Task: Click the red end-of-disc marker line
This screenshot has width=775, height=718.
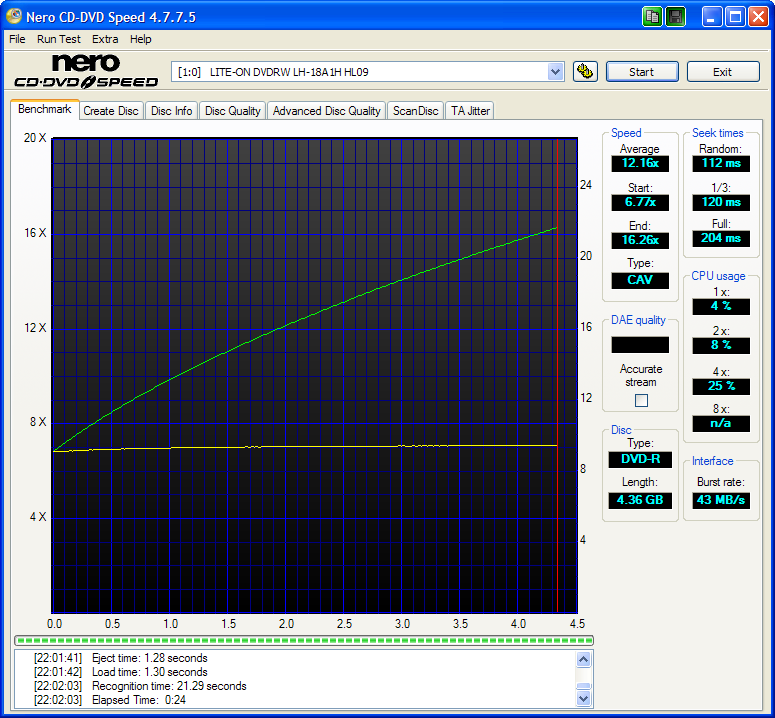Action: point(558,376)
